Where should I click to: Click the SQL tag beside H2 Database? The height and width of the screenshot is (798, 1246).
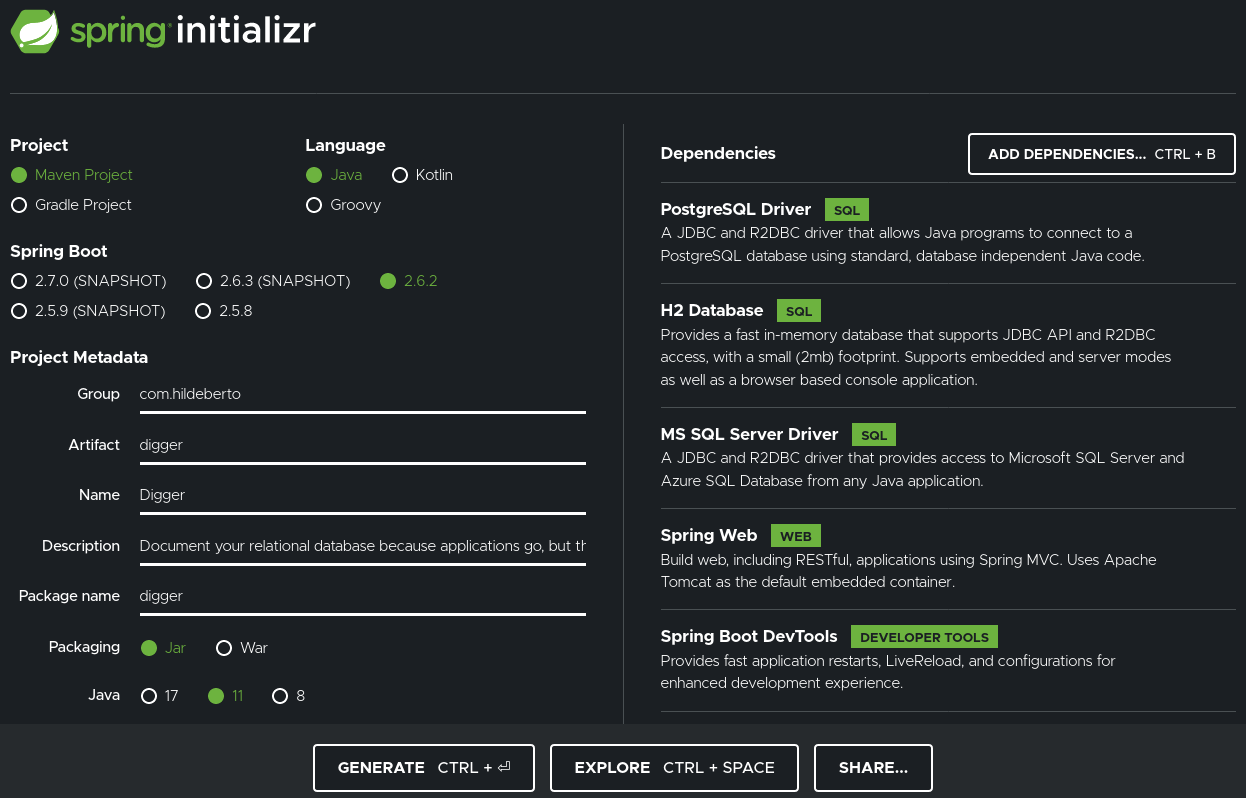[x=799, y=311]
